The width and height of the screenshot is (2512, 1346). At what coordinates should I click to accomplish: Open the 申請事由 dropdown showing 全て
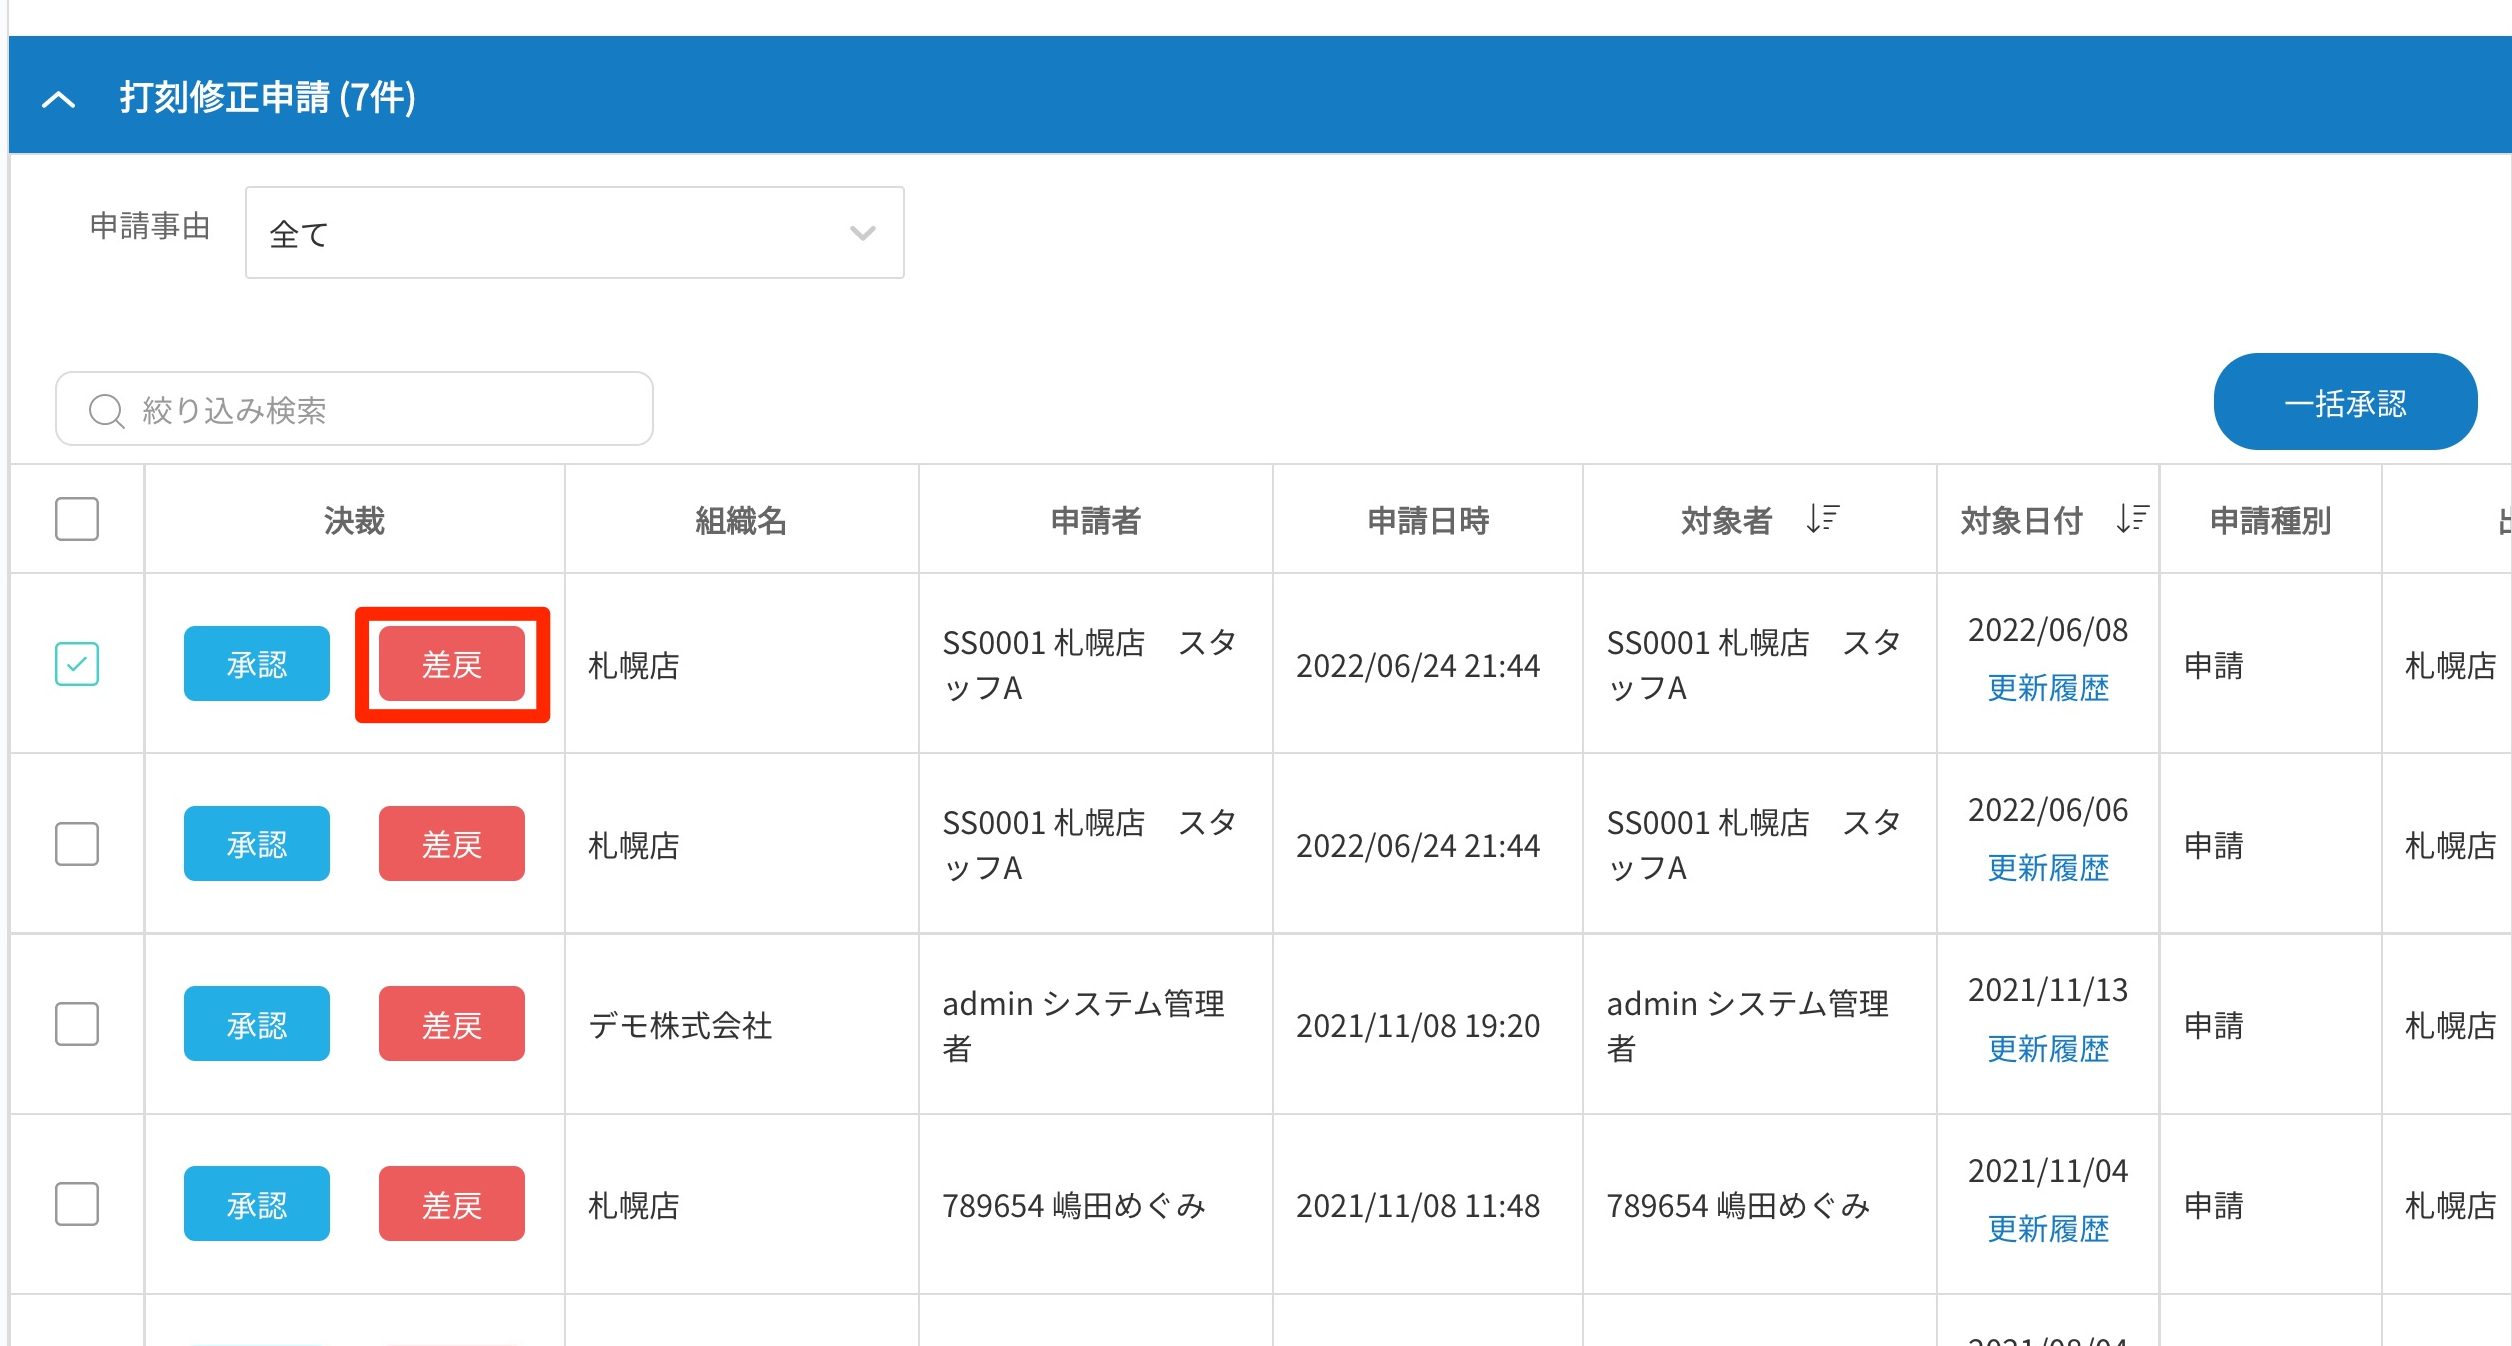coord(574,233)
